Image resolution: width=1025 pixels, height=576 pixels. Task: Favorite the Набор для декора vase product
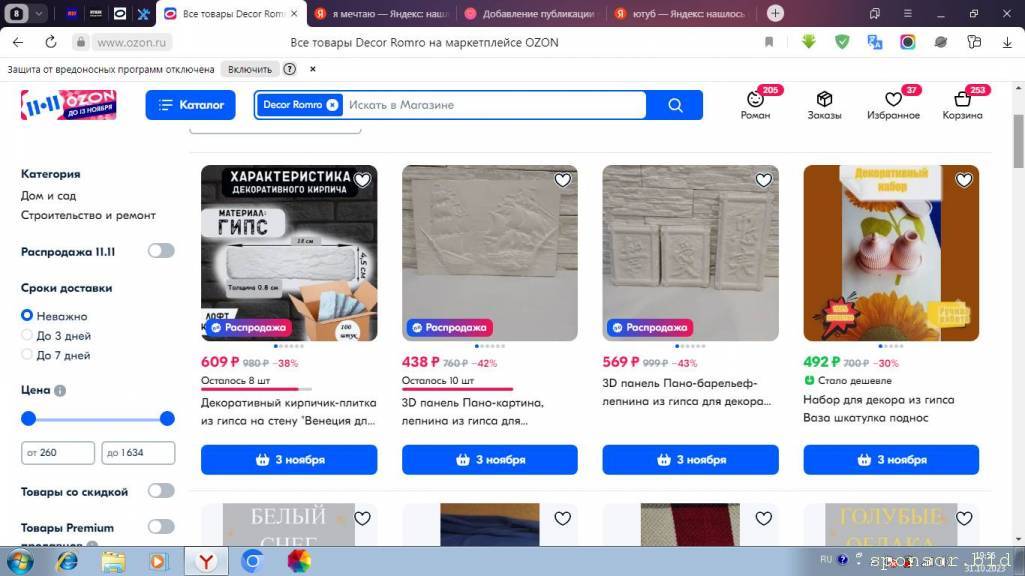(x=964, y=180)
